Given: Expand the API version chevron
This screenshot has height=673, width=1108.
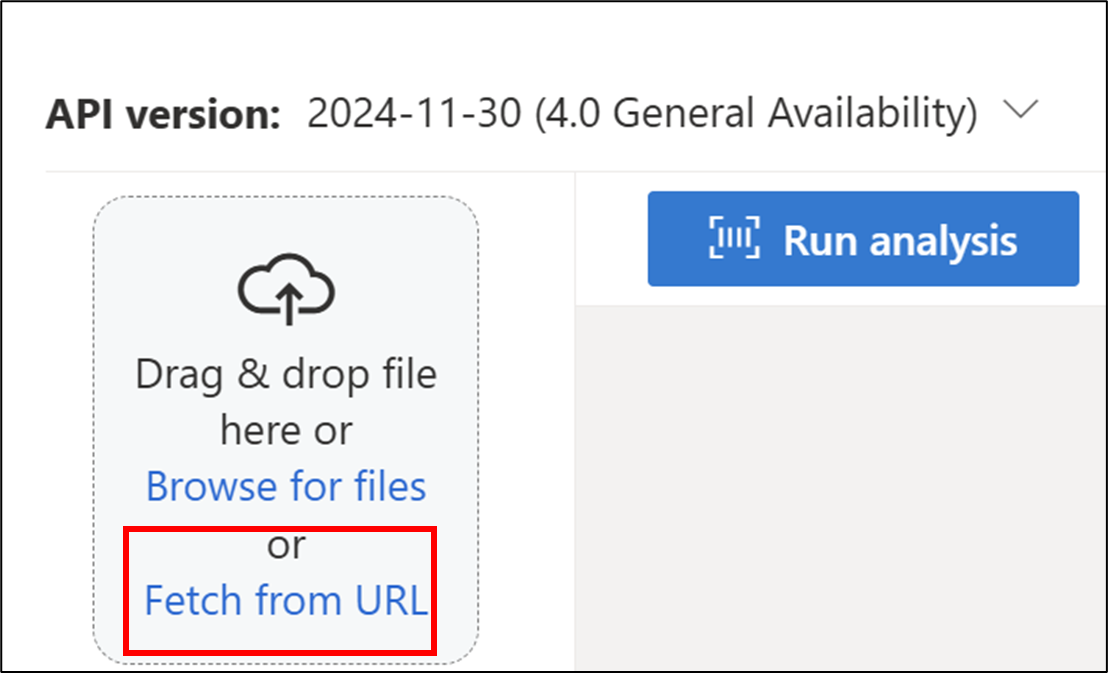Looking at the screenshot, I should point(1021,110).
